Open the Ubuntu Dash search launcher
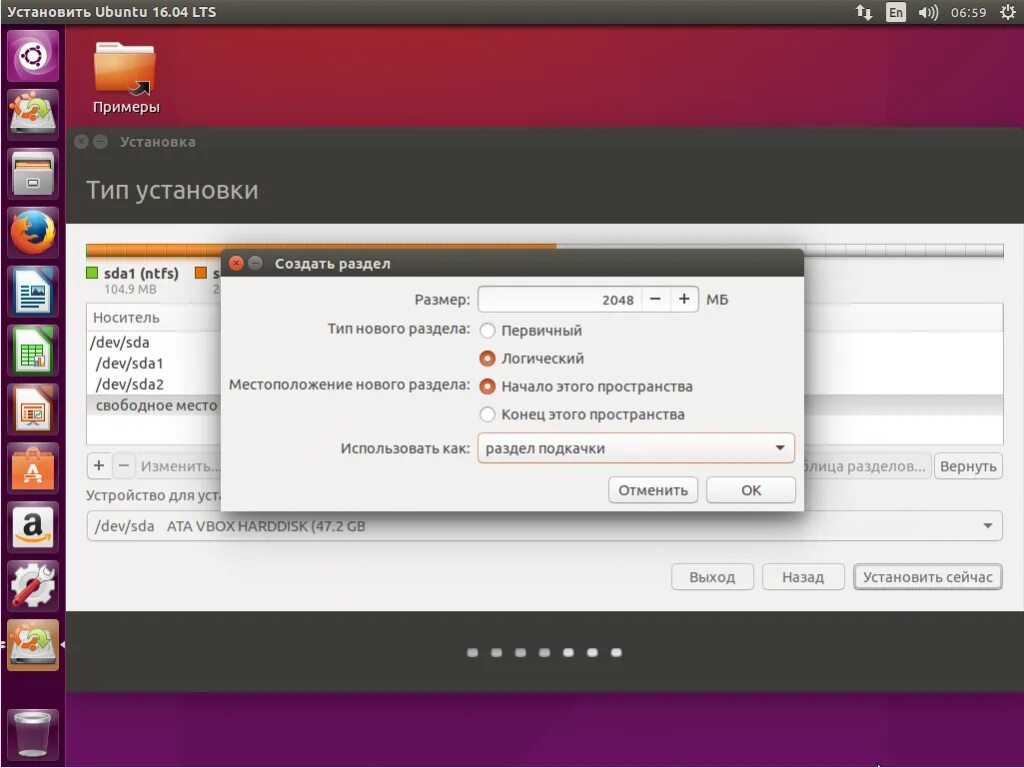The image size is (1024, 768). [33, 56]
